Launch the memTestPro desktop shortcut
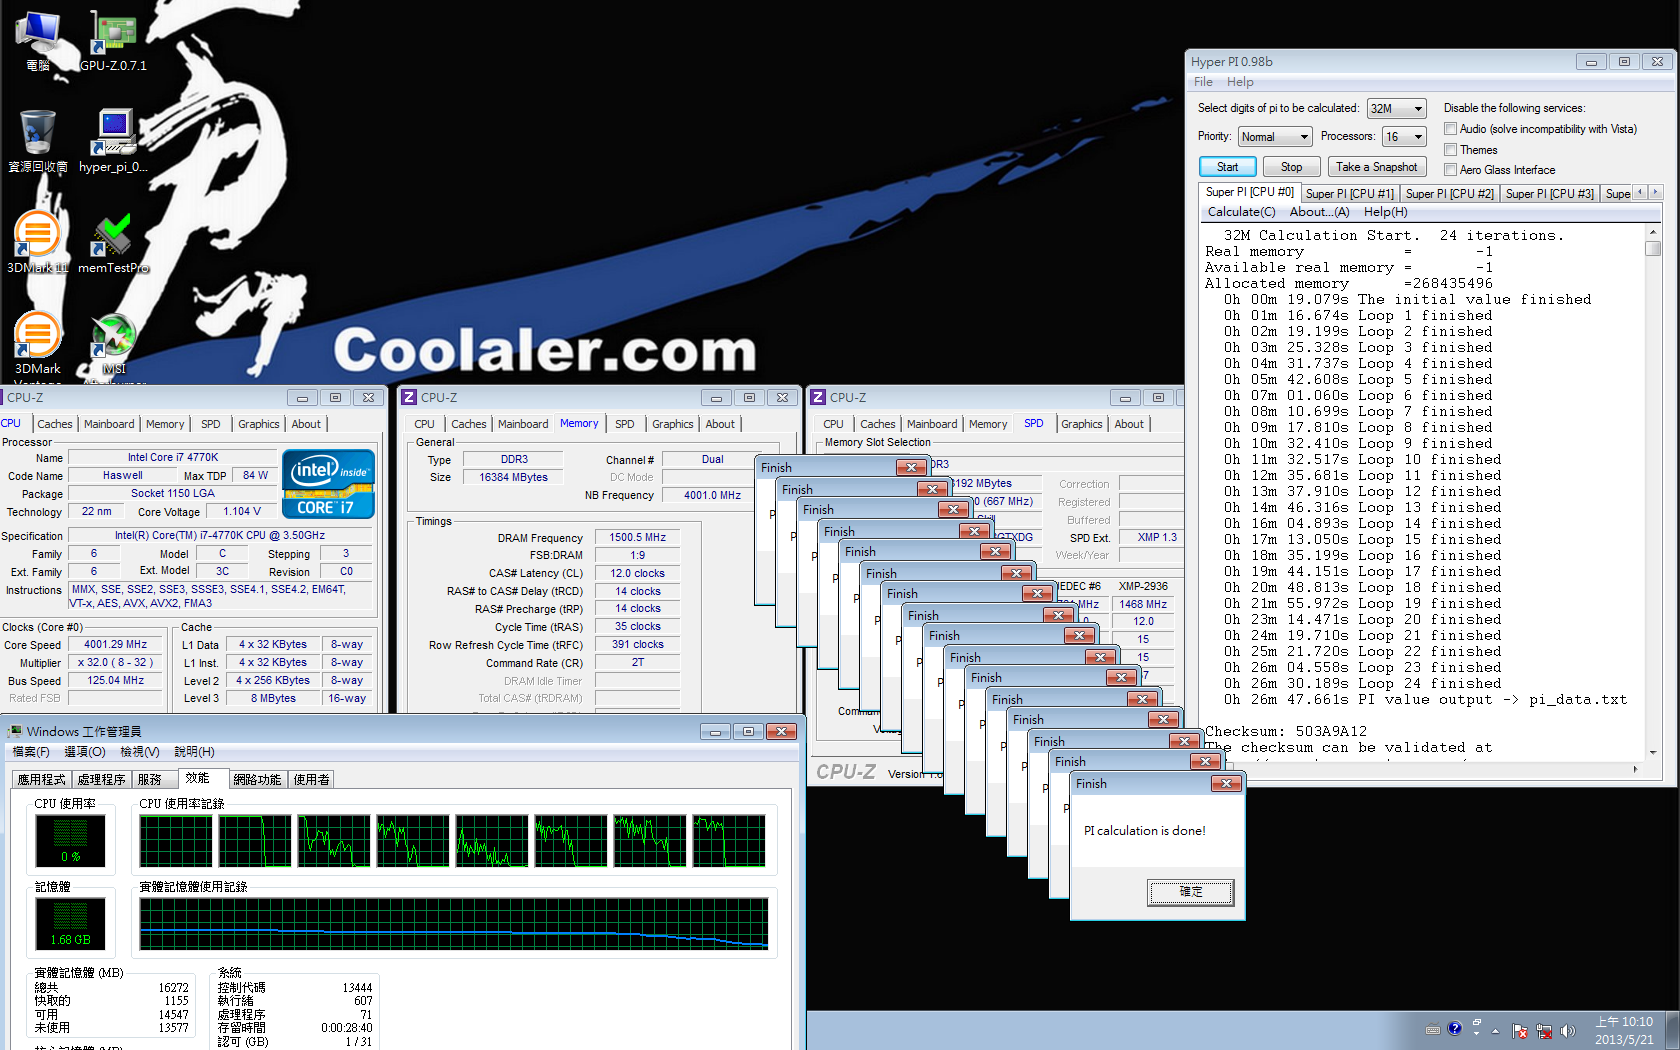 [x=113, y=242]
